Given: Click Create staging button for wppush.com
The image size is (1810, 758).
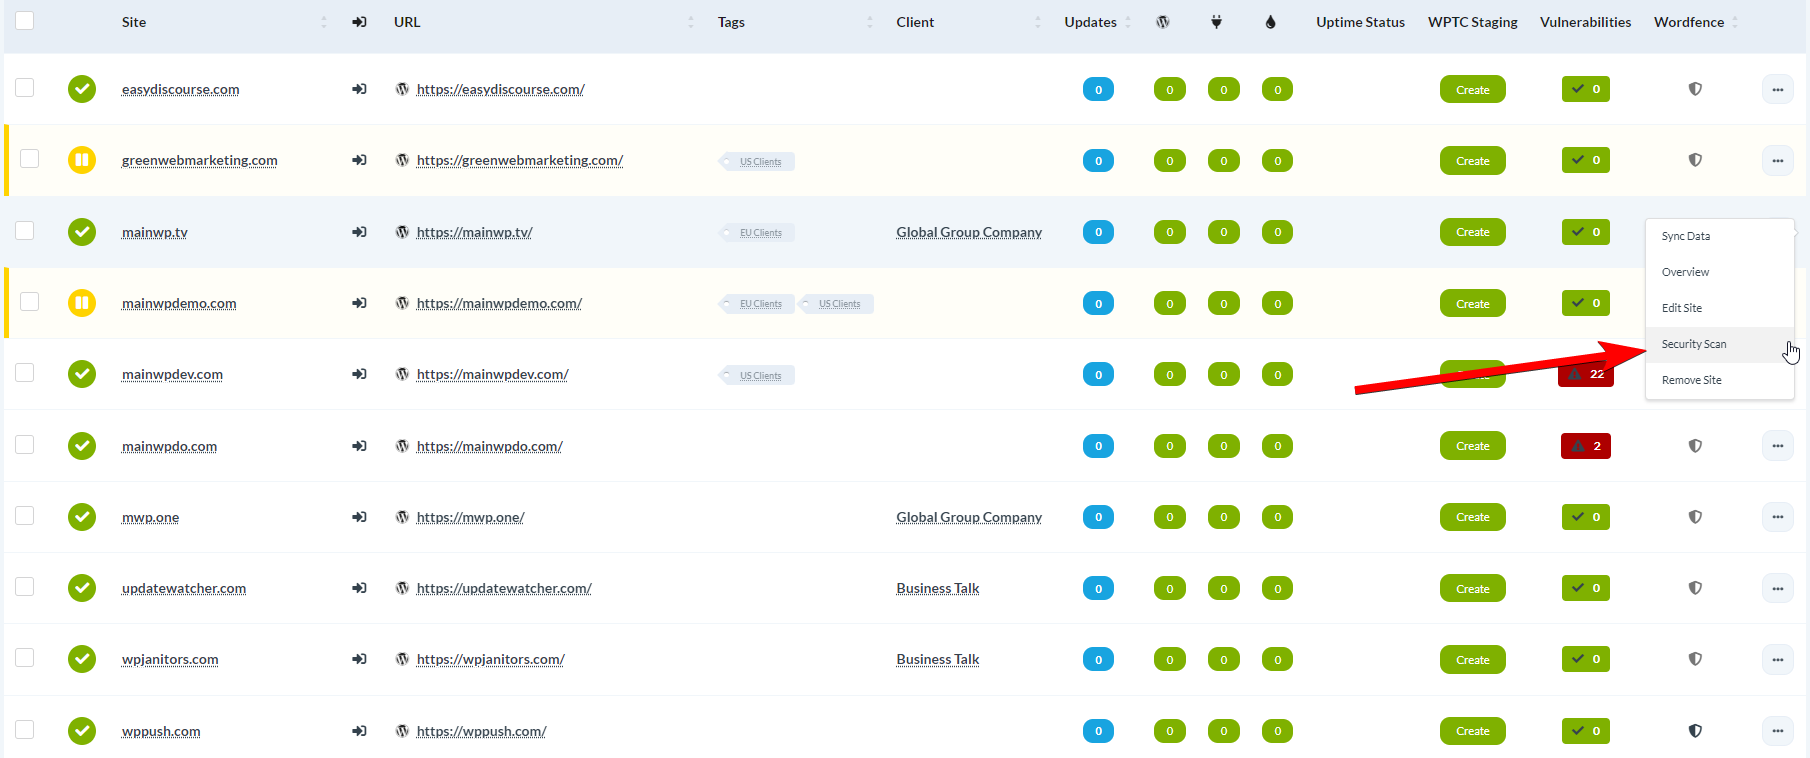Looking at the screenshot, I should click(1472, 731).
